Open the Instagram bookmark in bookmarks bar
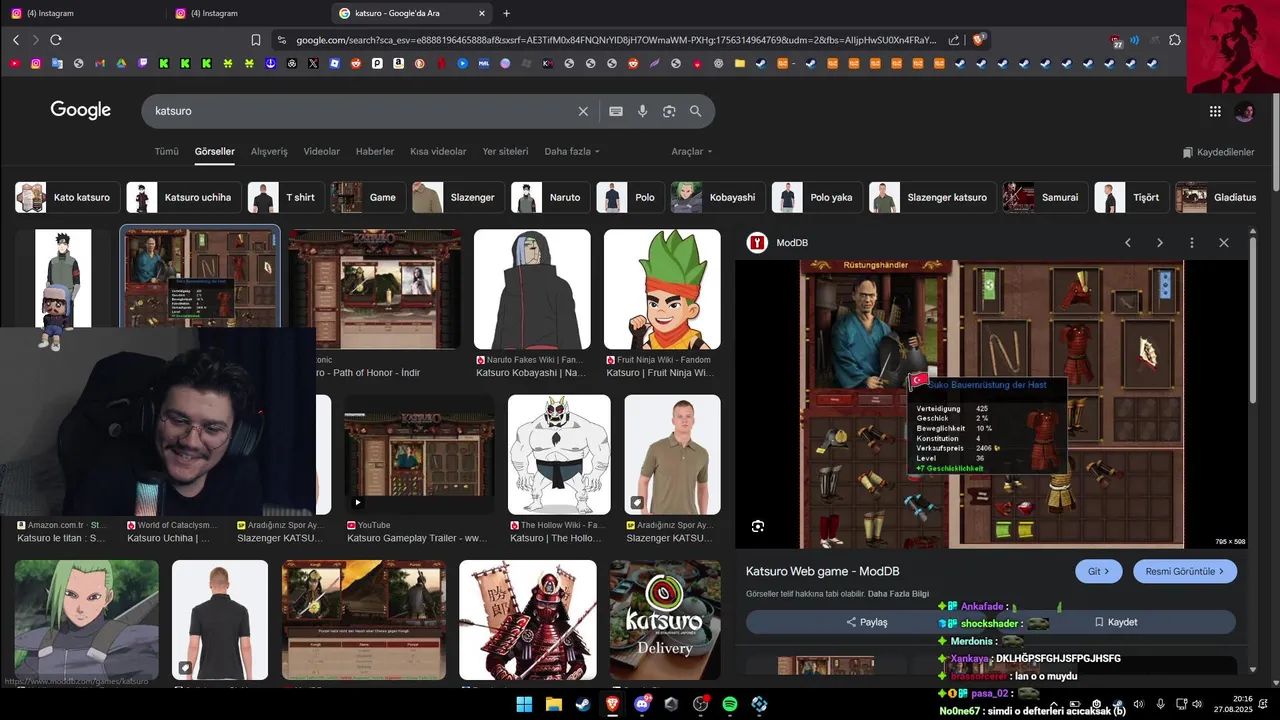 click(36, 63)
